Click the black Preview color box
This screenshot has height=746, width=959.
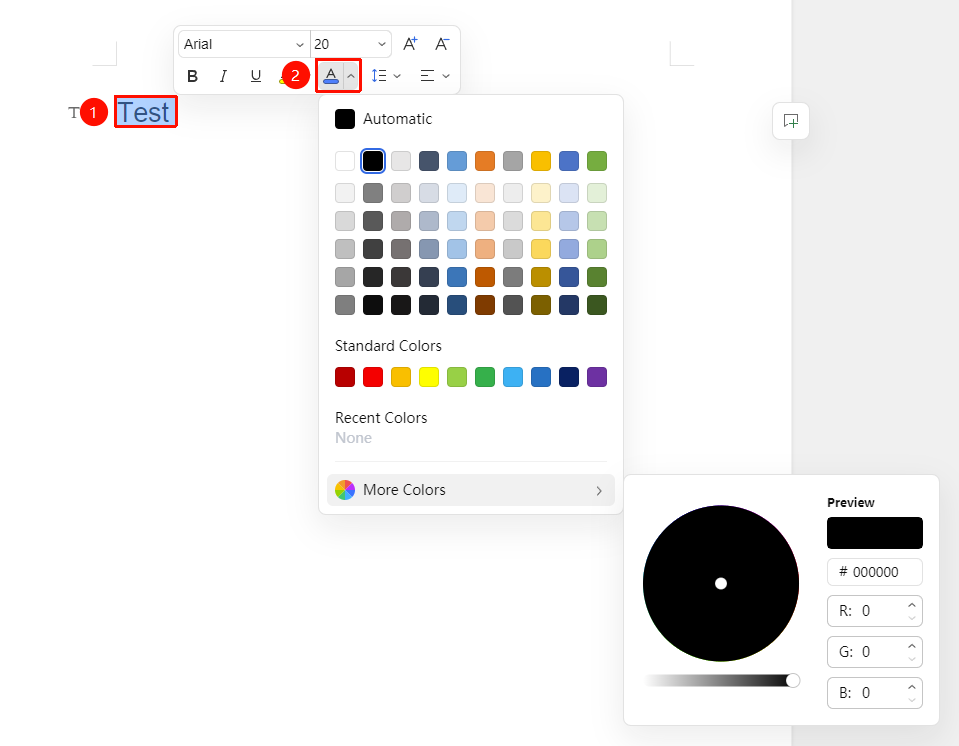tap(875, 533)
